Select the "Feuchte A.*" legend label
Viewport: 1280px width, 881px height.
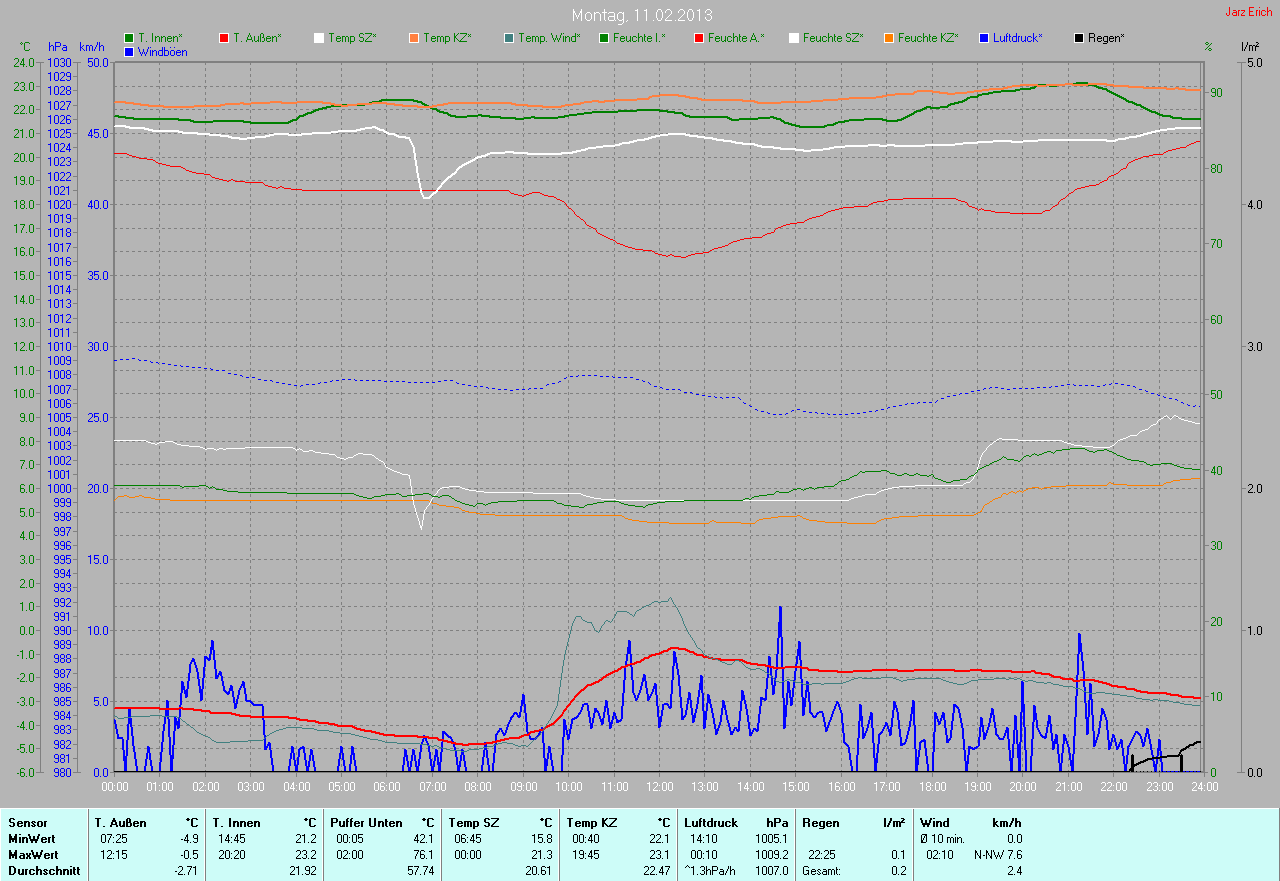coord(736,38)
